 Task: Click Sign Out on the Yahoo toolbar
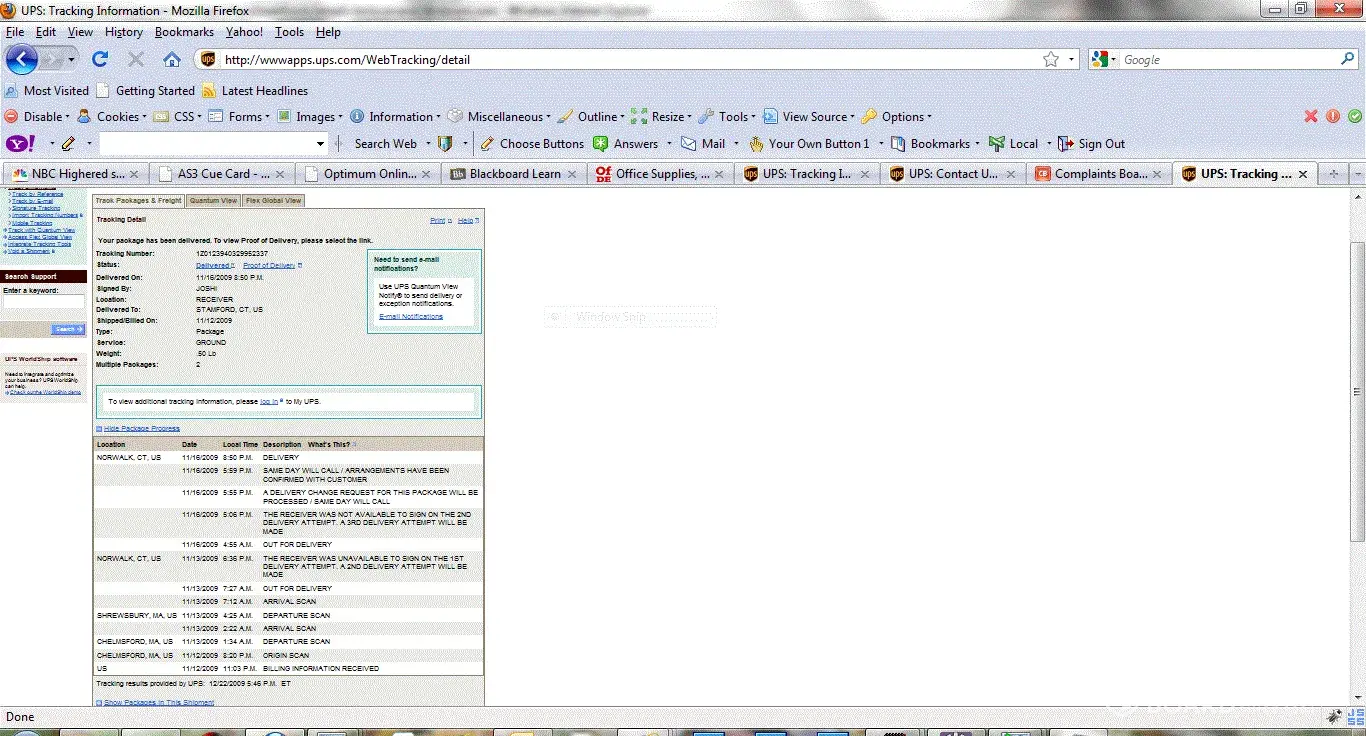tap(1092, 144)
